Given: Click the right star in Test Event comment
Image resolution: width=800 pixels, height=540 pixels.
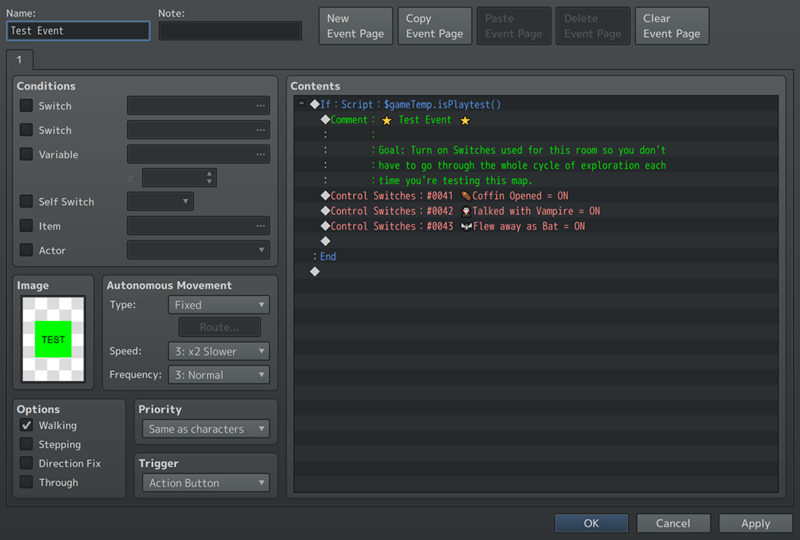Looking at the screenshot, I should coord(464,120).
